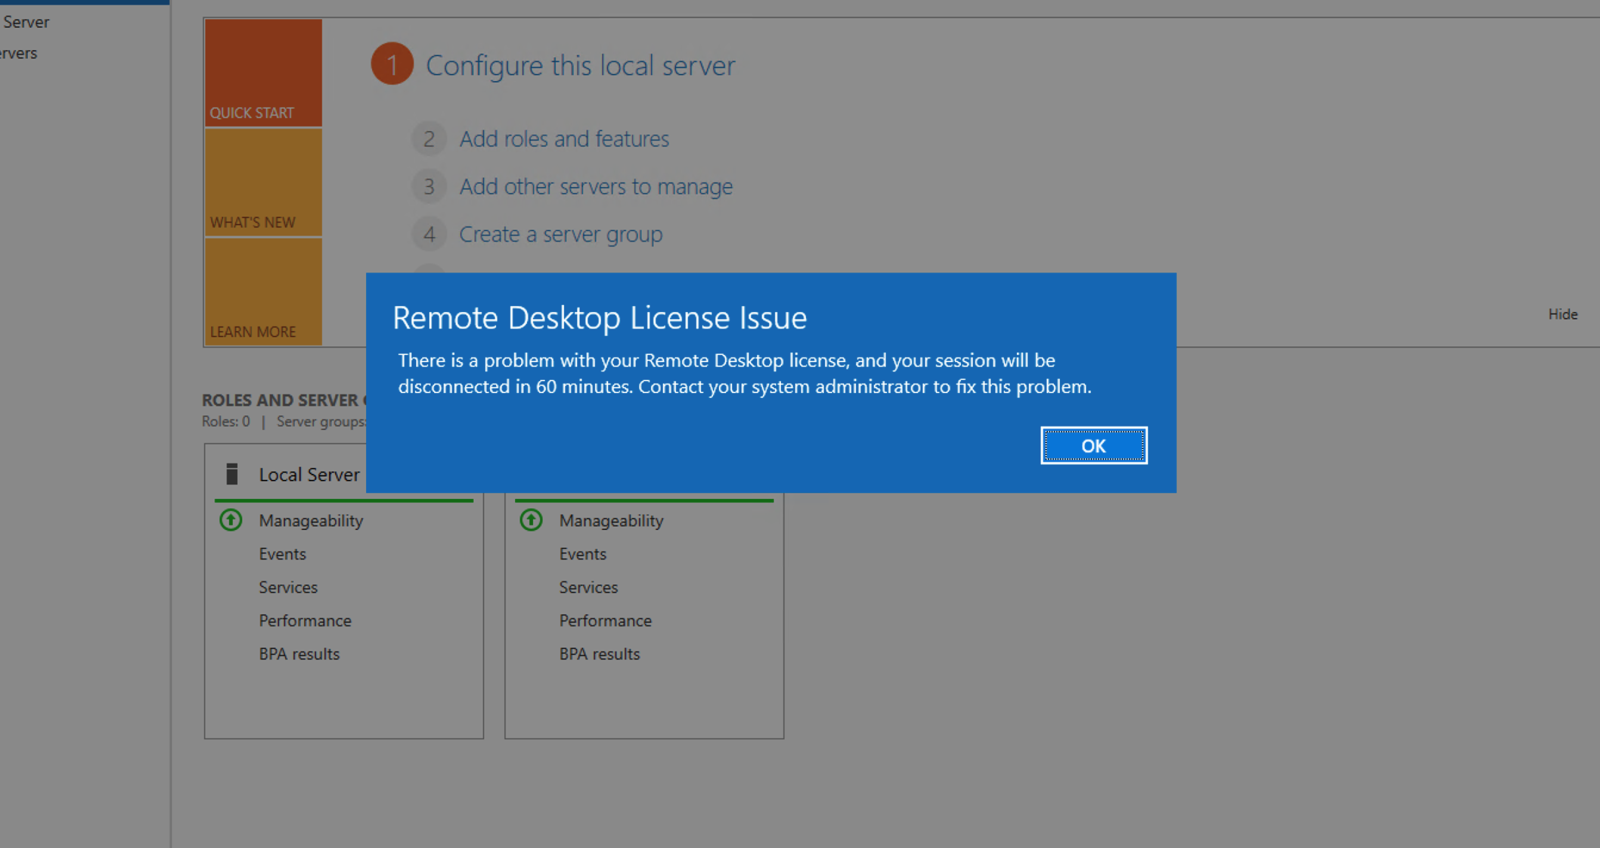This screenshot has height=848, width=1600.
Task: Open Services in the second server tile
Action: [588, 588]
